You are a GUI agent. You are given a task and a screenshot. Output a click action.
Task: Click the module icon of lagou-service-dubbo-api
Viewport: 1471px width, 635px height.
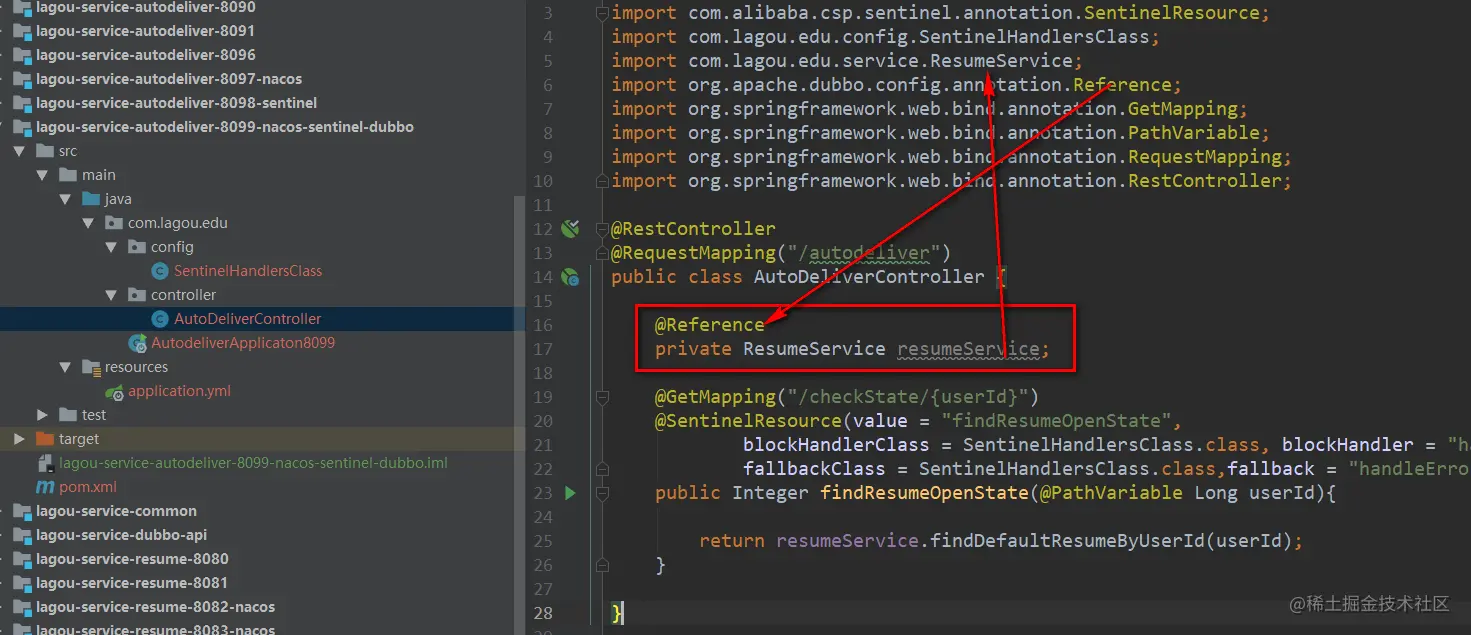(22, 535)
